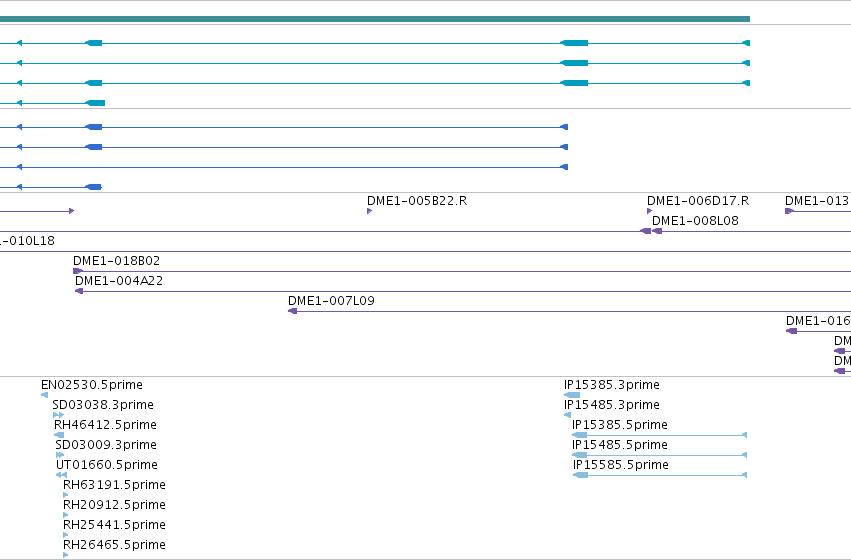851x560 pixels.
Task: Select the purple span line under DME1-007L09
Action: [569, 311]
